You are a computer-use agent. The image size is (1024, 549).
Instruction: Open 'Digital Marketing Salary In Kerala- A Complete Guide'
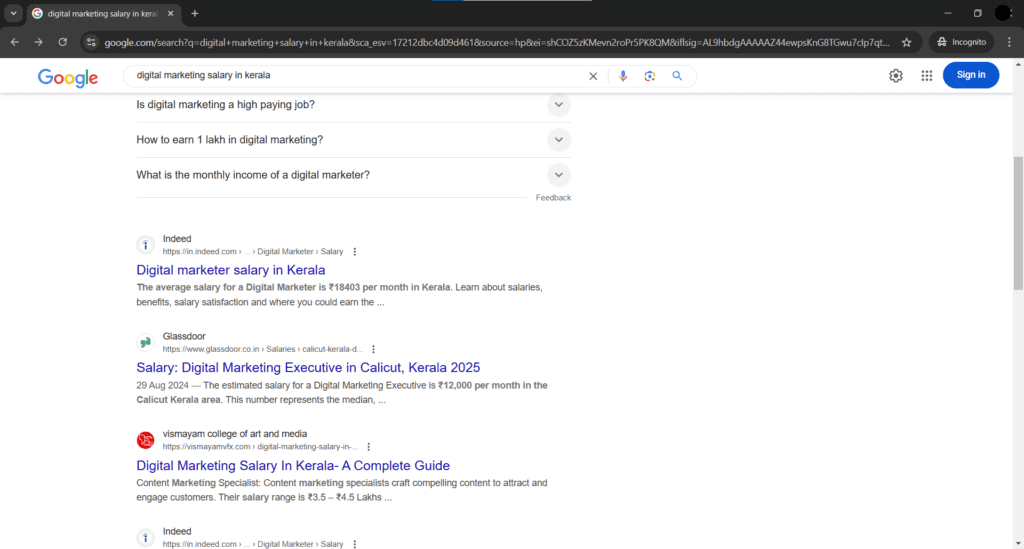click(293, 465)
